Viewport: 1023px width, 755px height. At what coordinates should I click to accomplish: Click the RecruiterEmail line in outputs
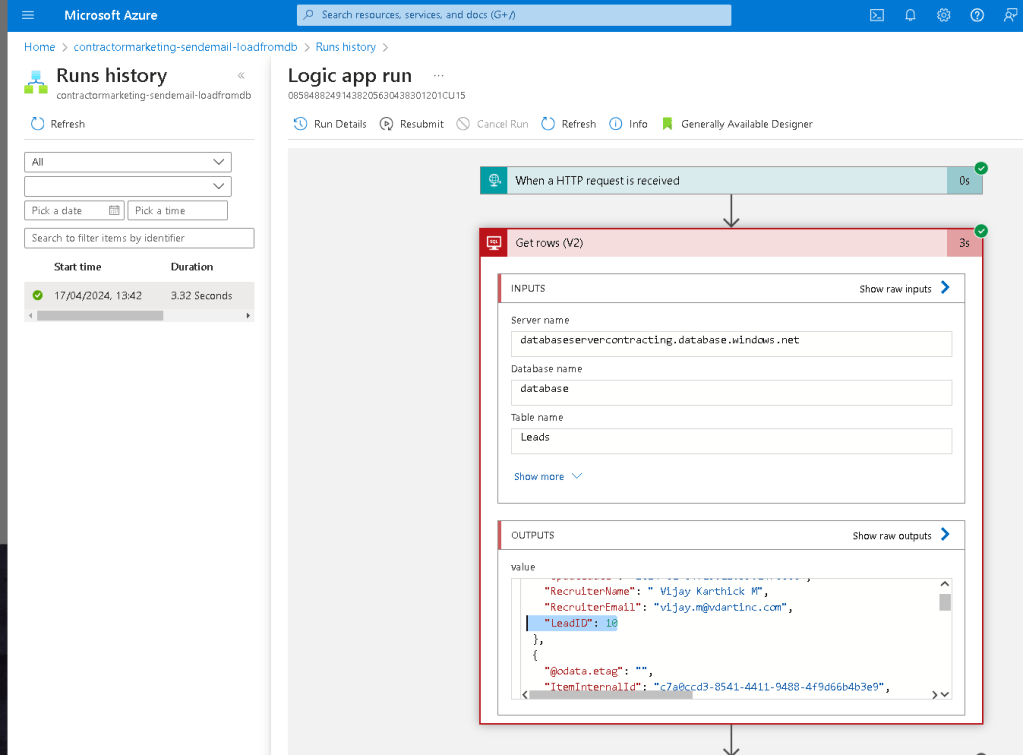point(668,608)
